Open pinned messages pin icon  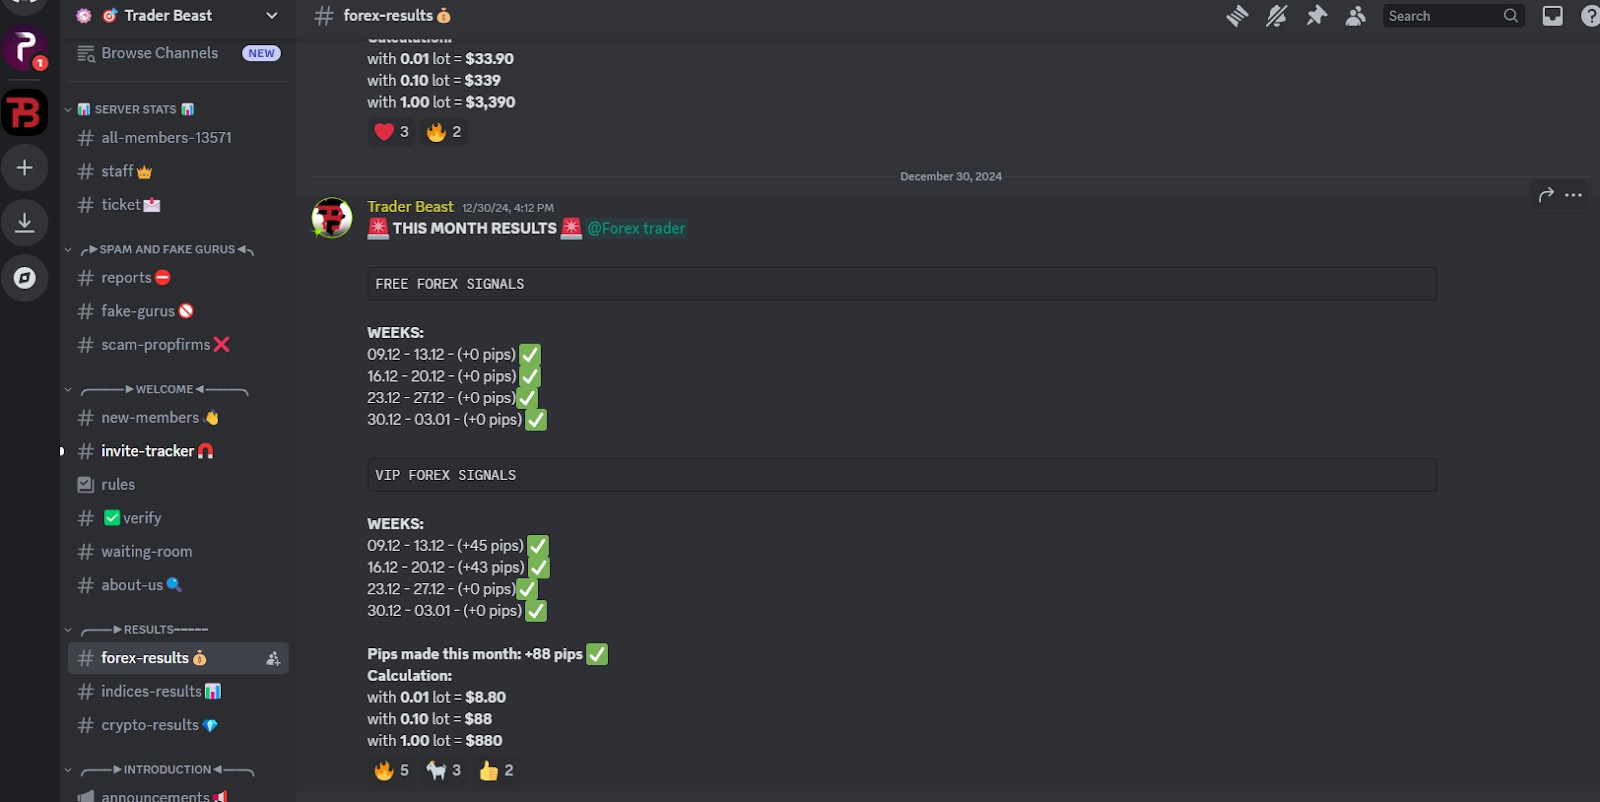pos(1317,16)
